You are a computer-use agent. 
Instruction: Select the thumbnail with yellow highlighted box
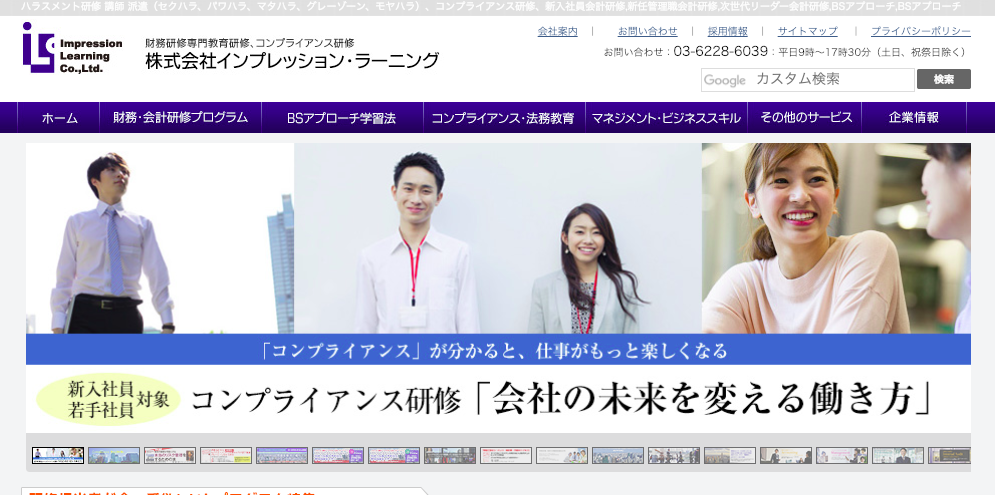click(226, 455)
